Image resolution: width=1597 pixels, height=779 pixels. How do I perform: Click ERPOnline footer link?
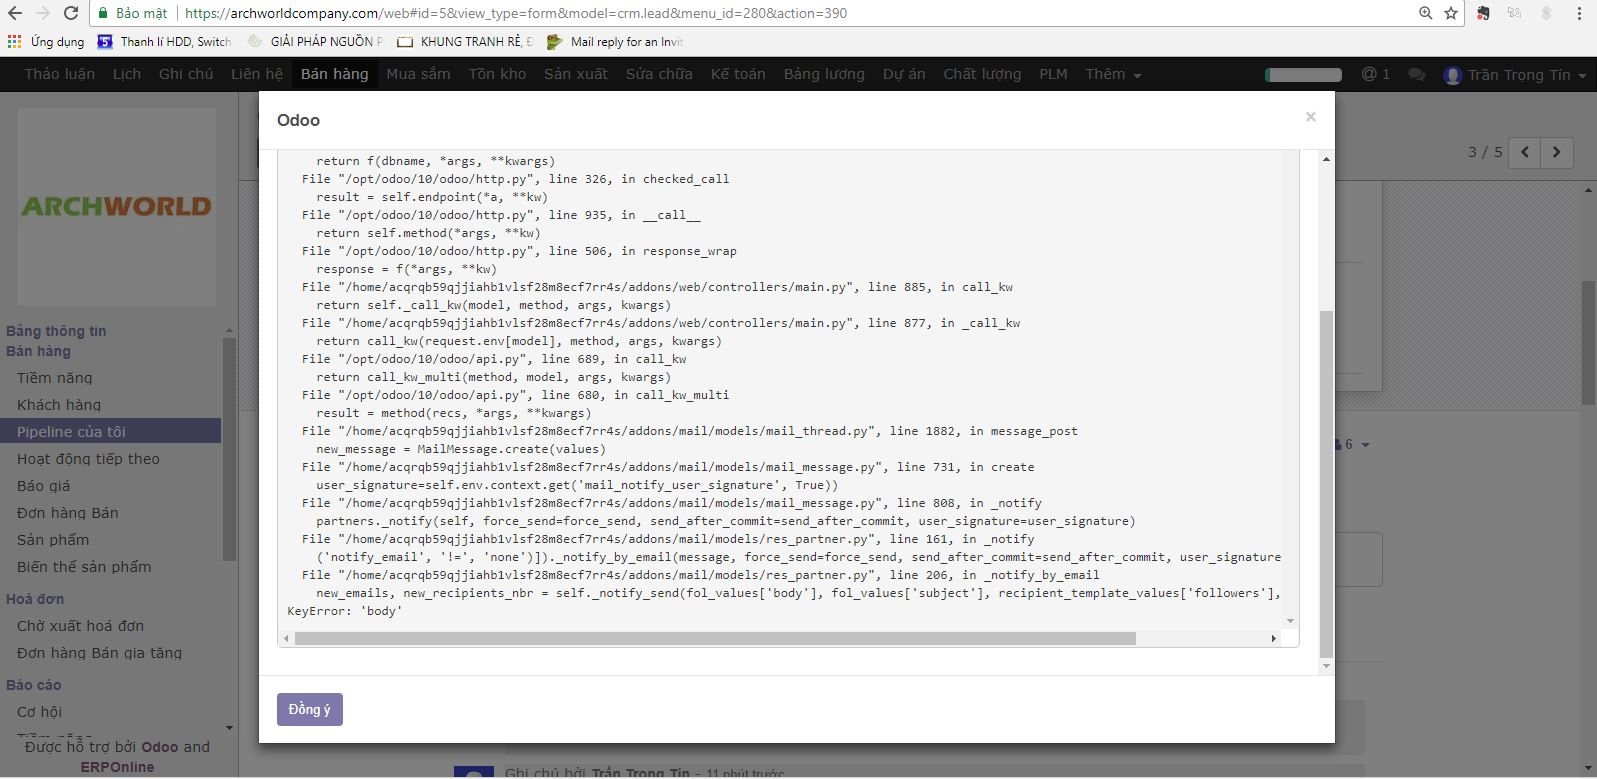pos(117,767)
